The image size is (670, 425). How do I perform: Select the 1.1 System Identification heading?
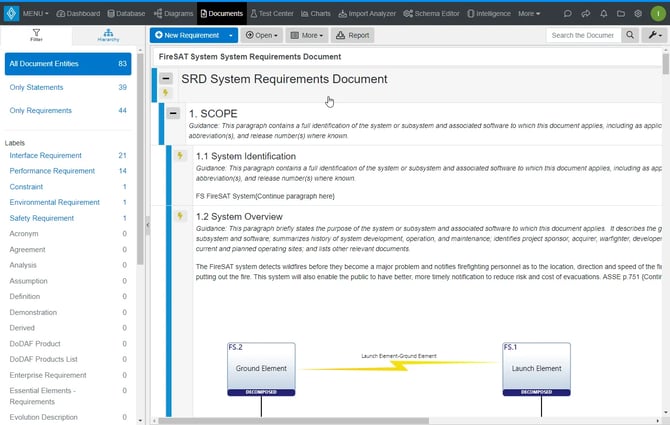click(246, 156)
